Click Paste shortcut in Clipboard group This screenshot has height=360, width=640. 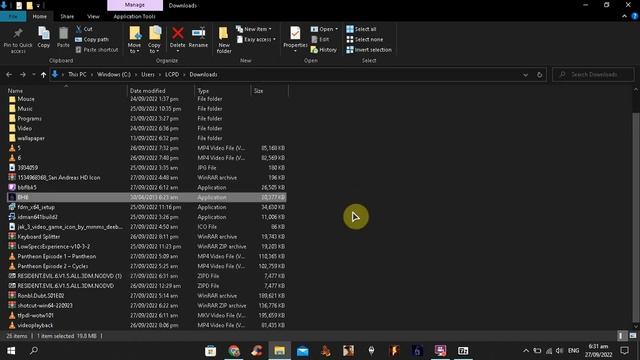(97, 50)
